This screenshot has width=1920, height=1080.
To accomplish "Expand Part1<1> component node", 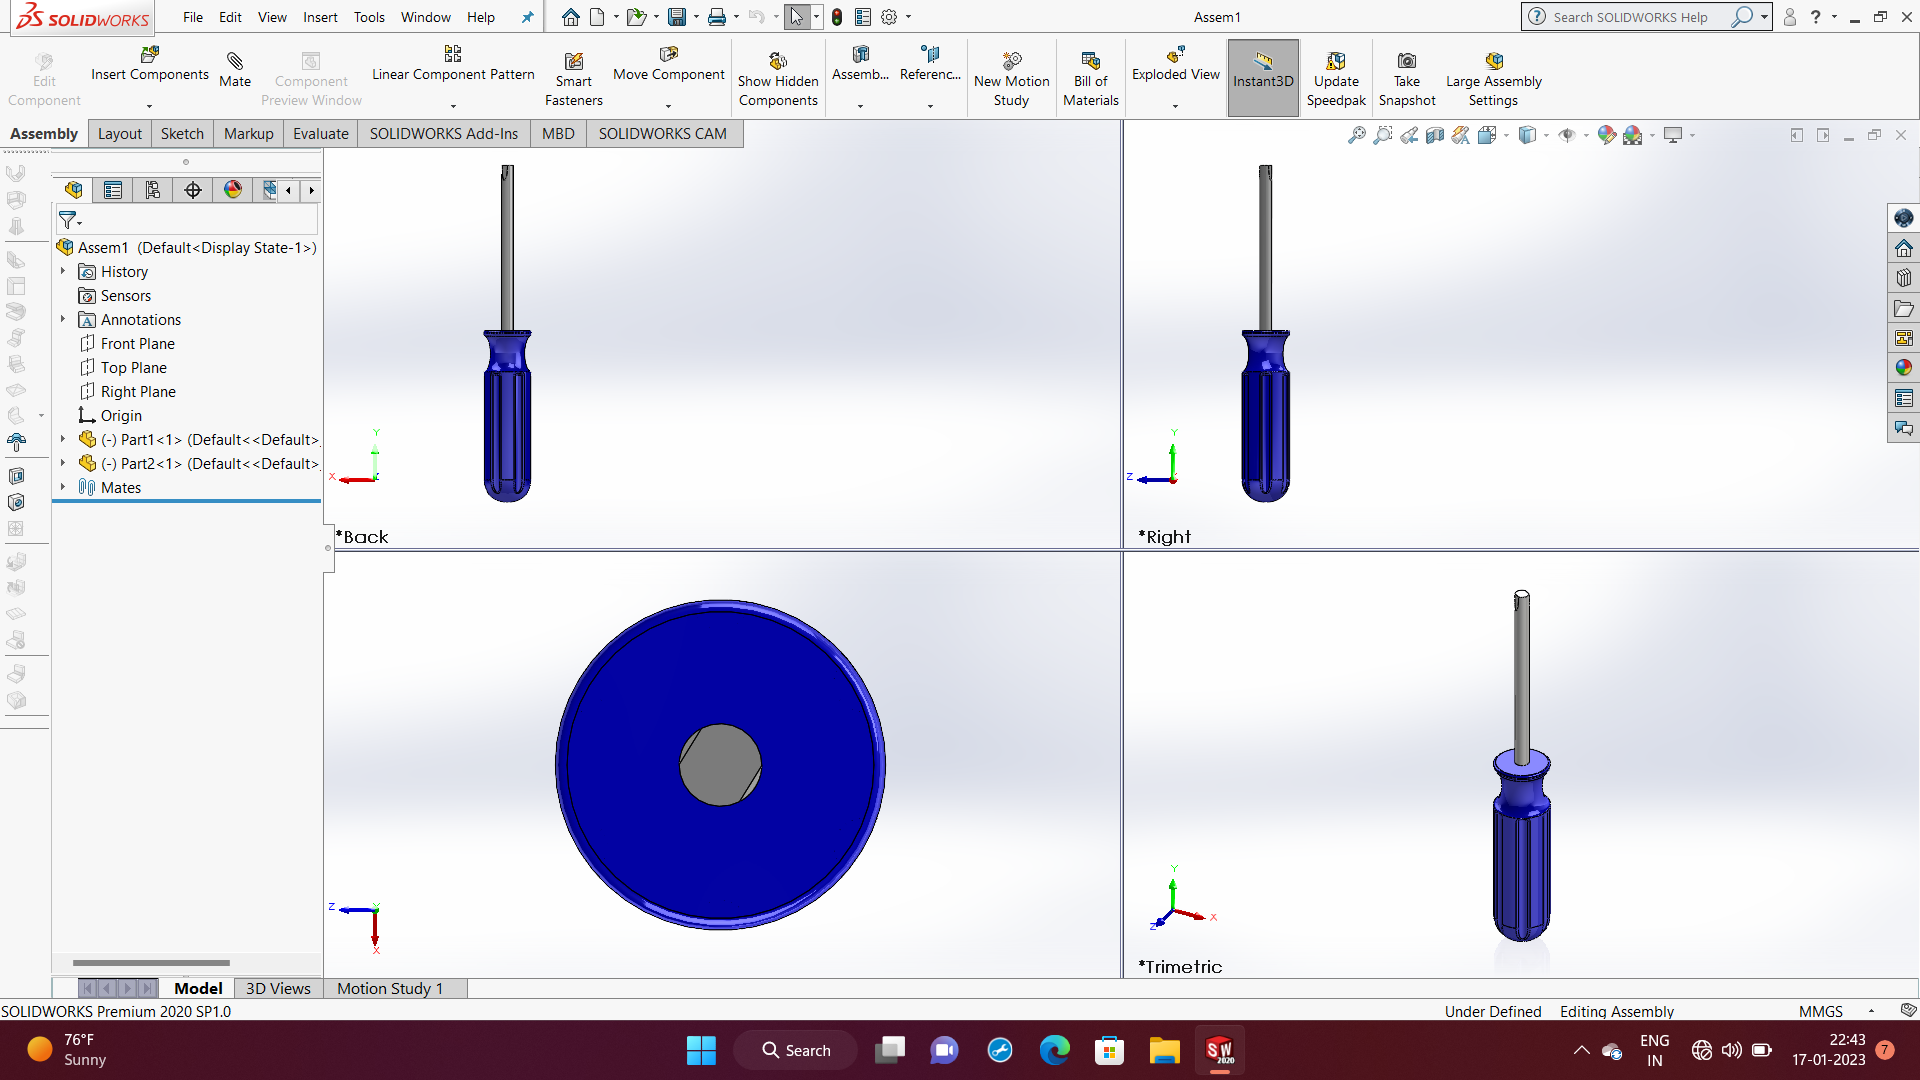I will 62,439.
